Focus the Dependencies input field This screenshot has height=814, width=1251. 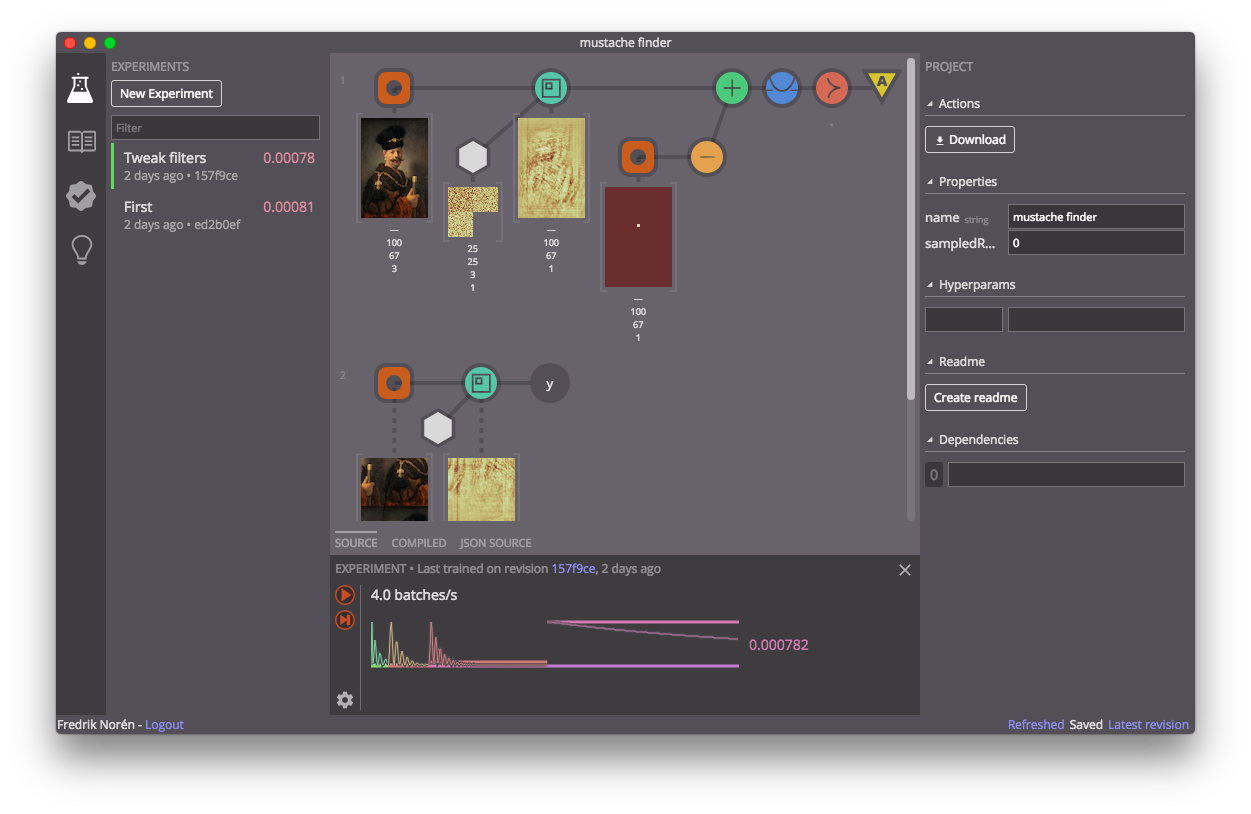(x=1066, y=475)
